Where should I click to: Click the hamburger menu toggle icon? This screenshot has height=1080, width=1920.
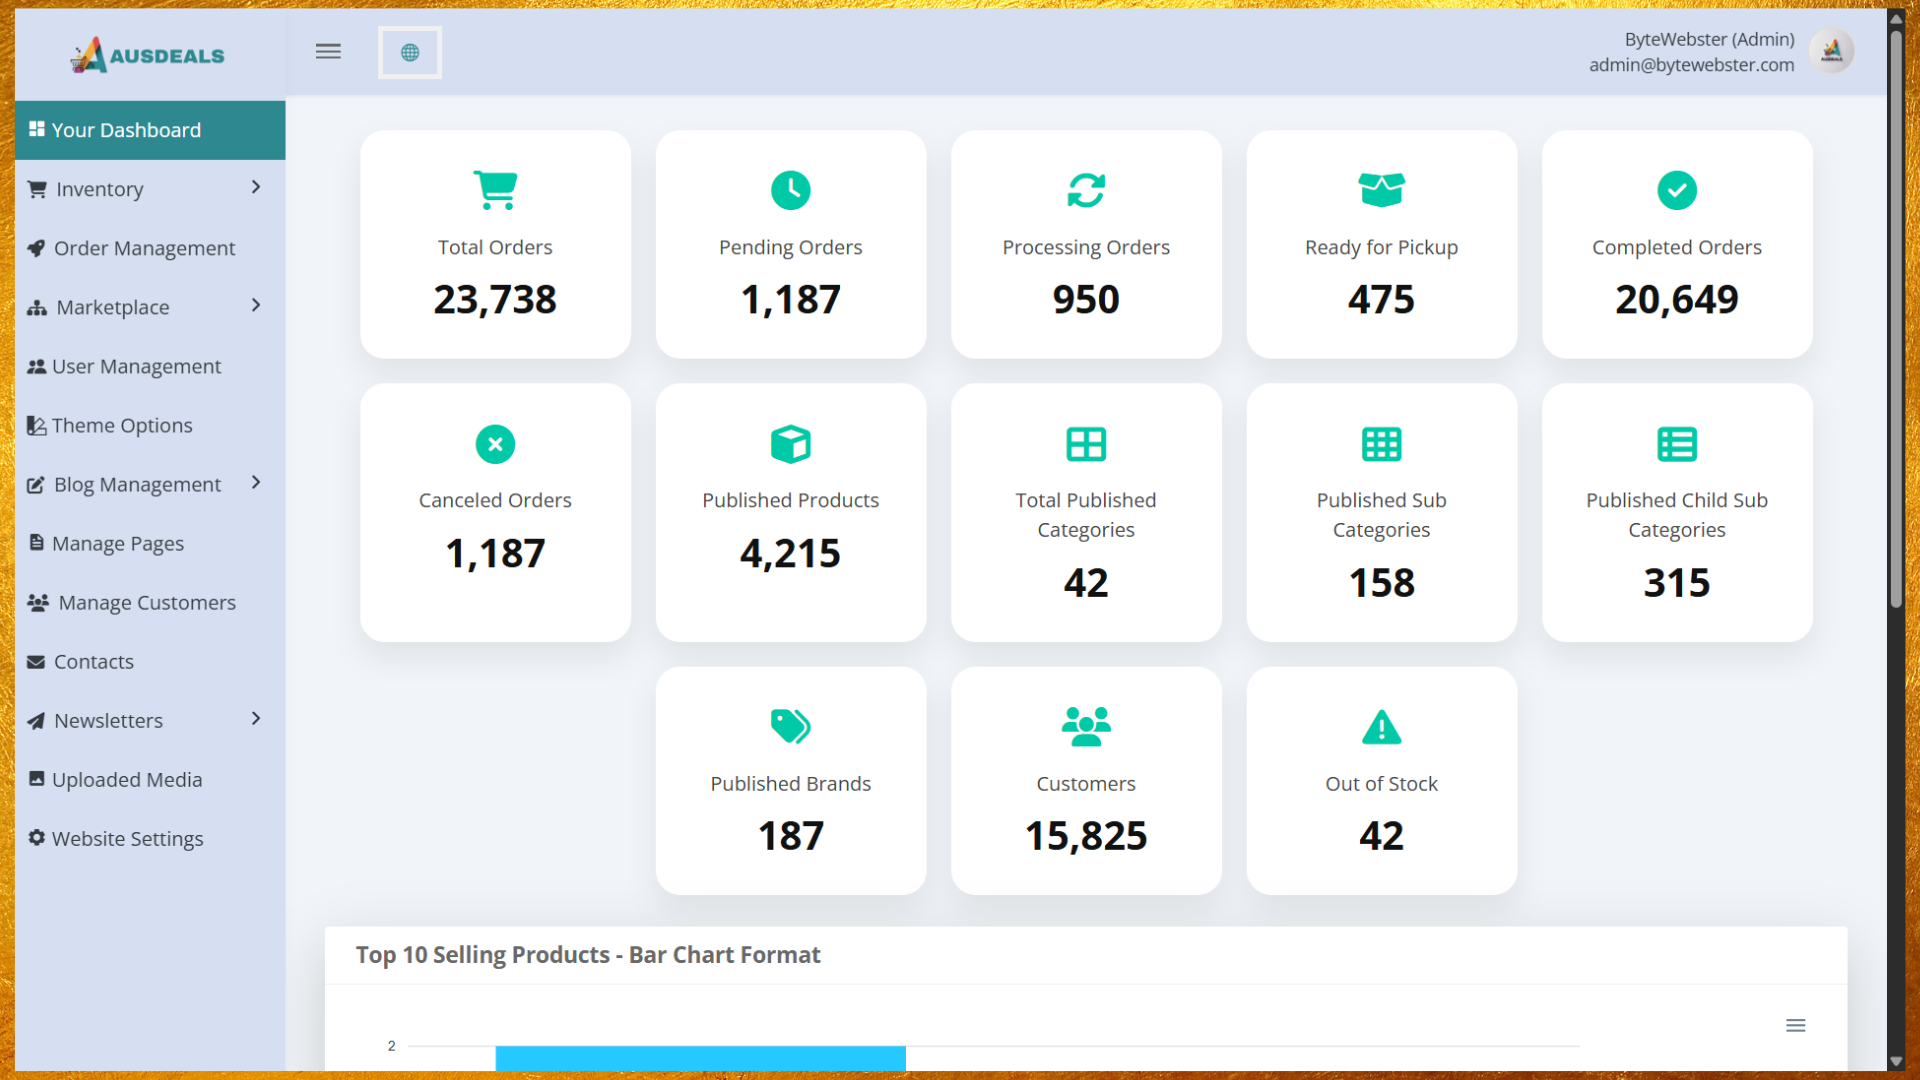click(x=328, y=52)
